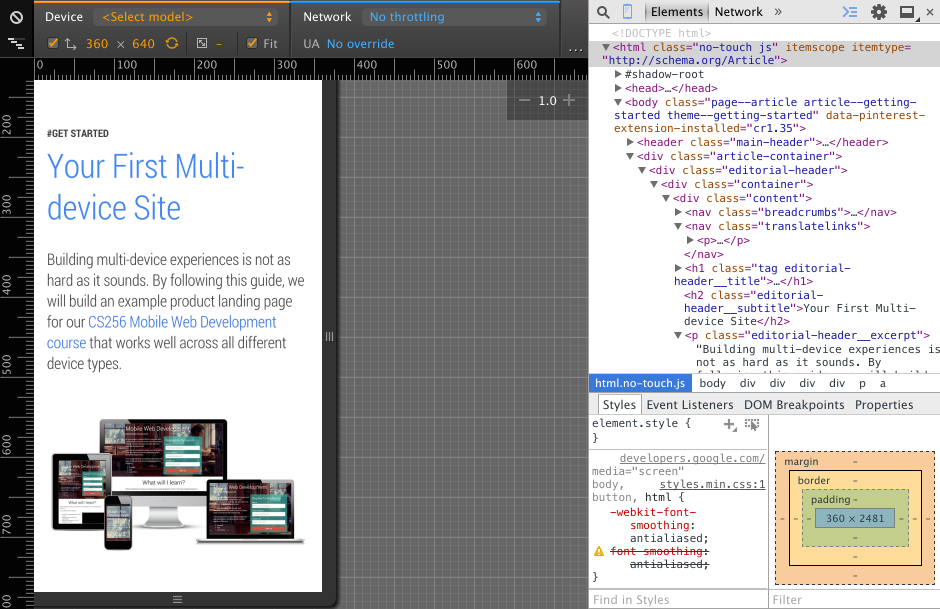Select the media queries bar icon
940x609 pixels.
pyautogui.click(x=15, y=44)
